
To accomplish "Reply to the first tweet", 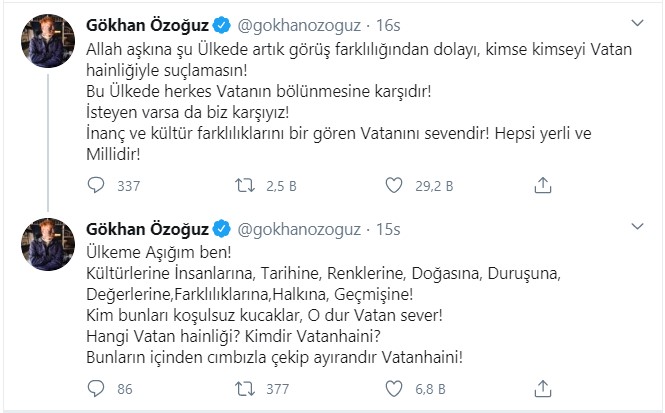I will click(97, 185).
